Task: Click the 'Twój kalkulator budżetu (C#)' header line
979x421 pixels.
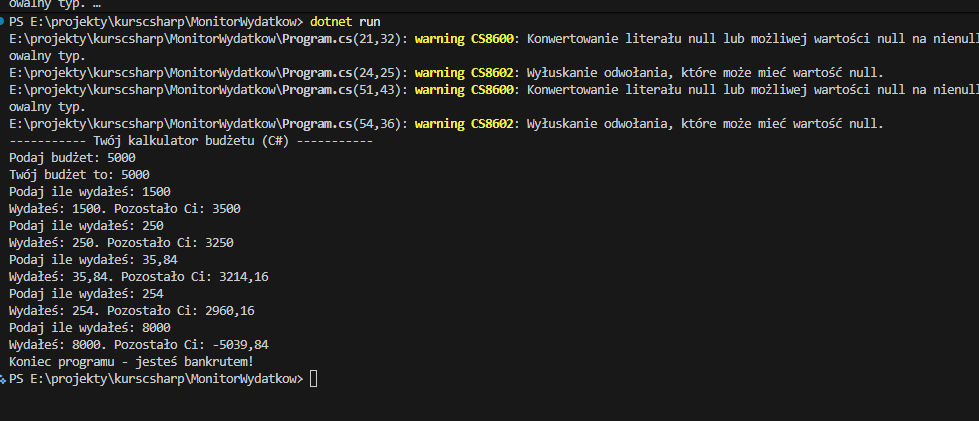Action: (x=190, y=141)
